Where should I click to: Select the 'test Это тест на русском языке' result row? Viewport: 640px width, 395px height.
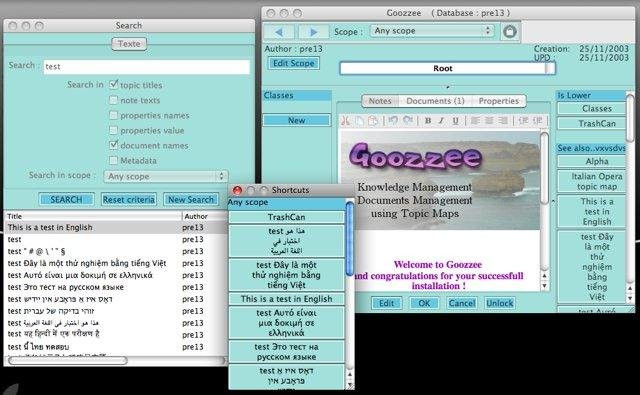[x=116, y=287]
